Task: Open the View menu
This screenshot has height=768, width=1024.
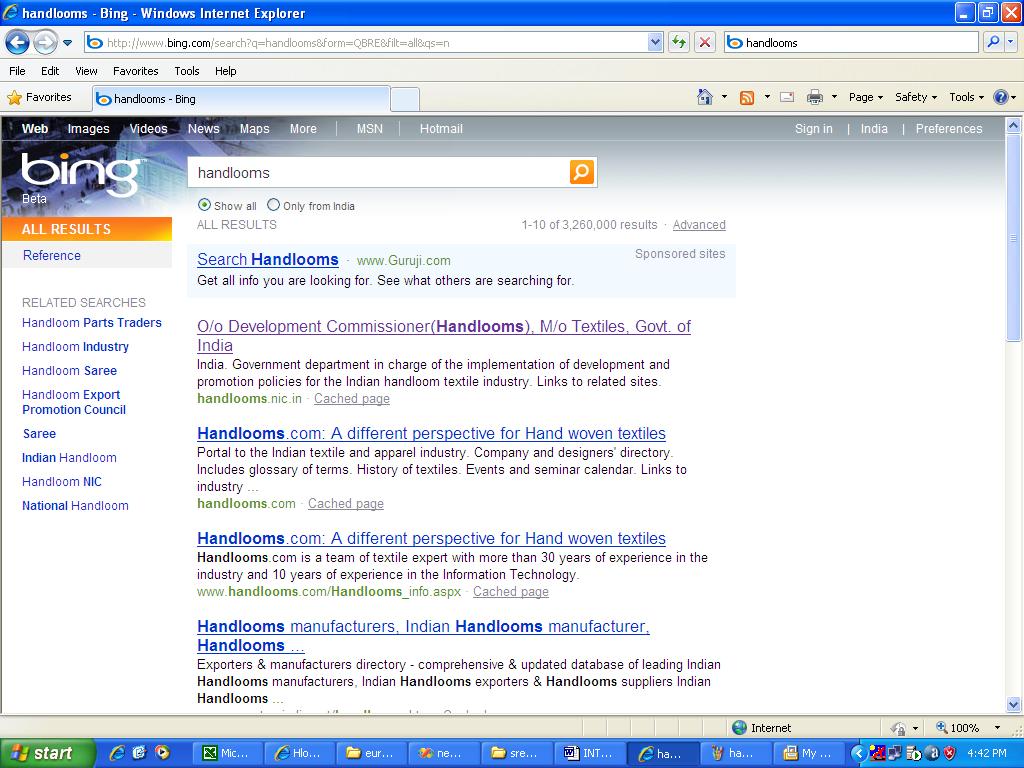Action: [x=86, y=71]
